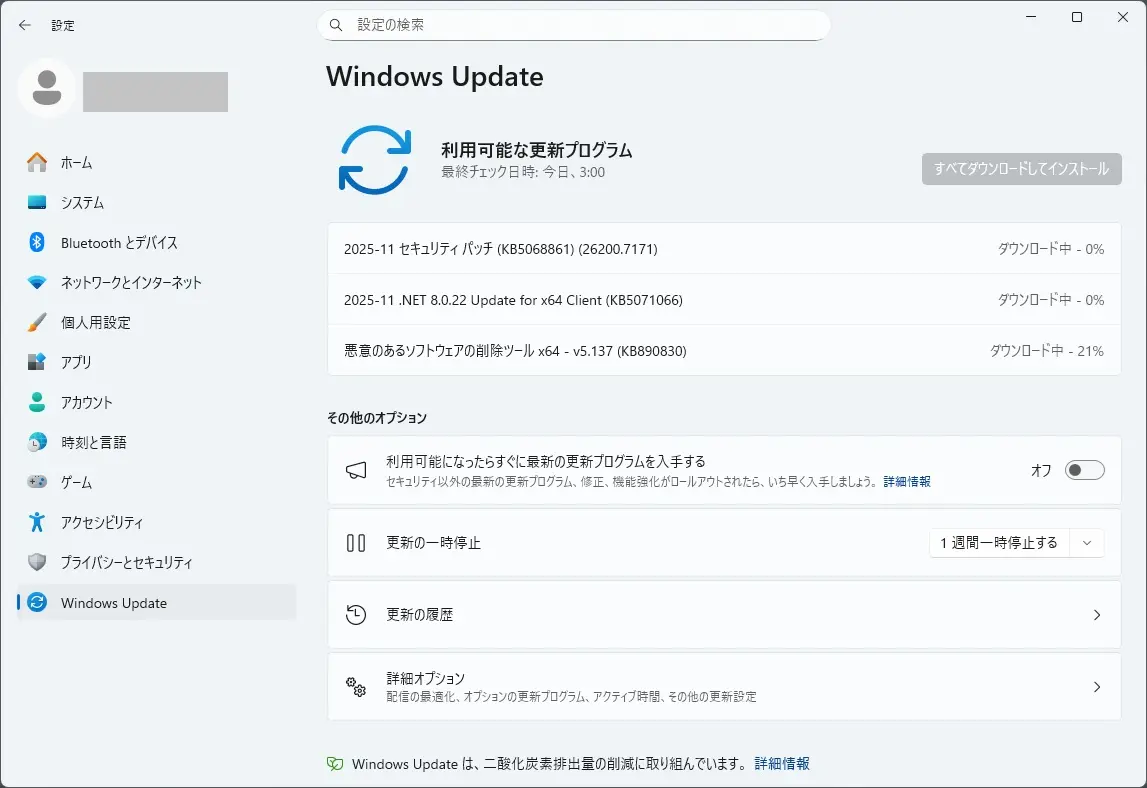The width and height of the screenshot is (1147, 788).
Task: Open personalization via paintbrush icon
Action: [x=37, y=322]
